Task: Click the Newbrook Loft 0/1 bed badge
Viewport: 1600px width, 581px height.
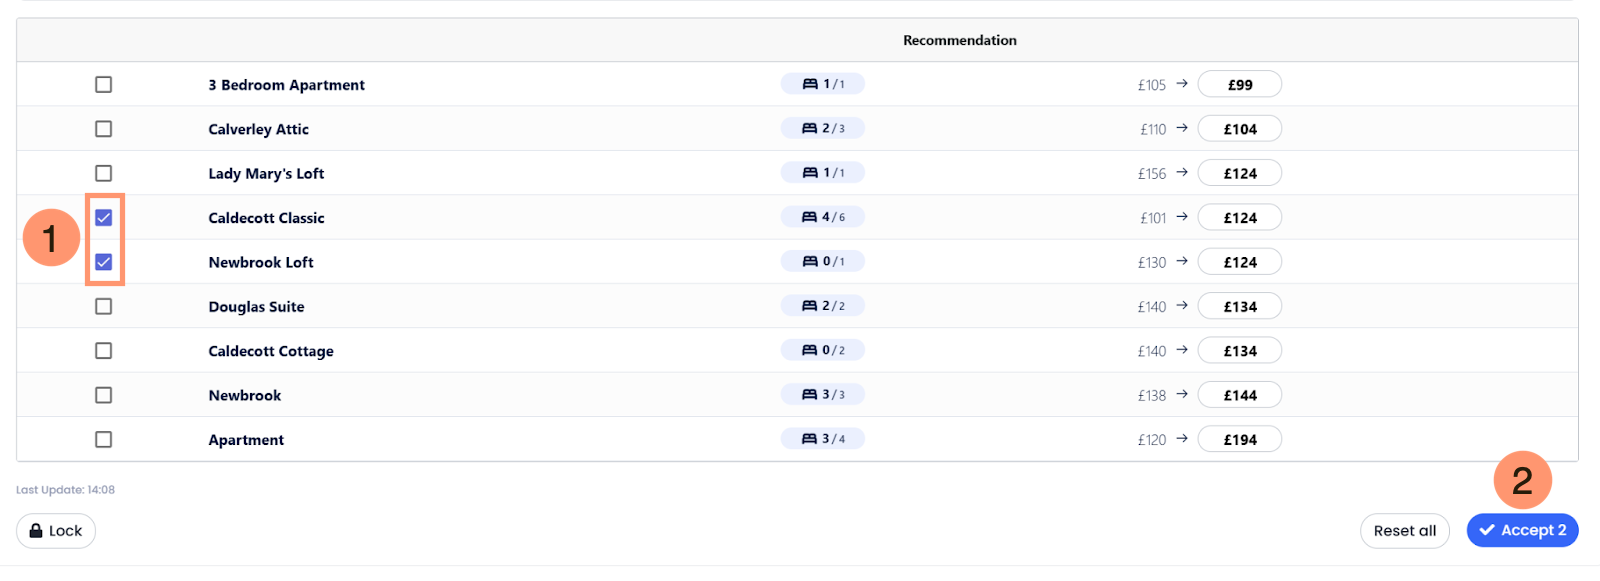Action: click(x=822, y=262)
